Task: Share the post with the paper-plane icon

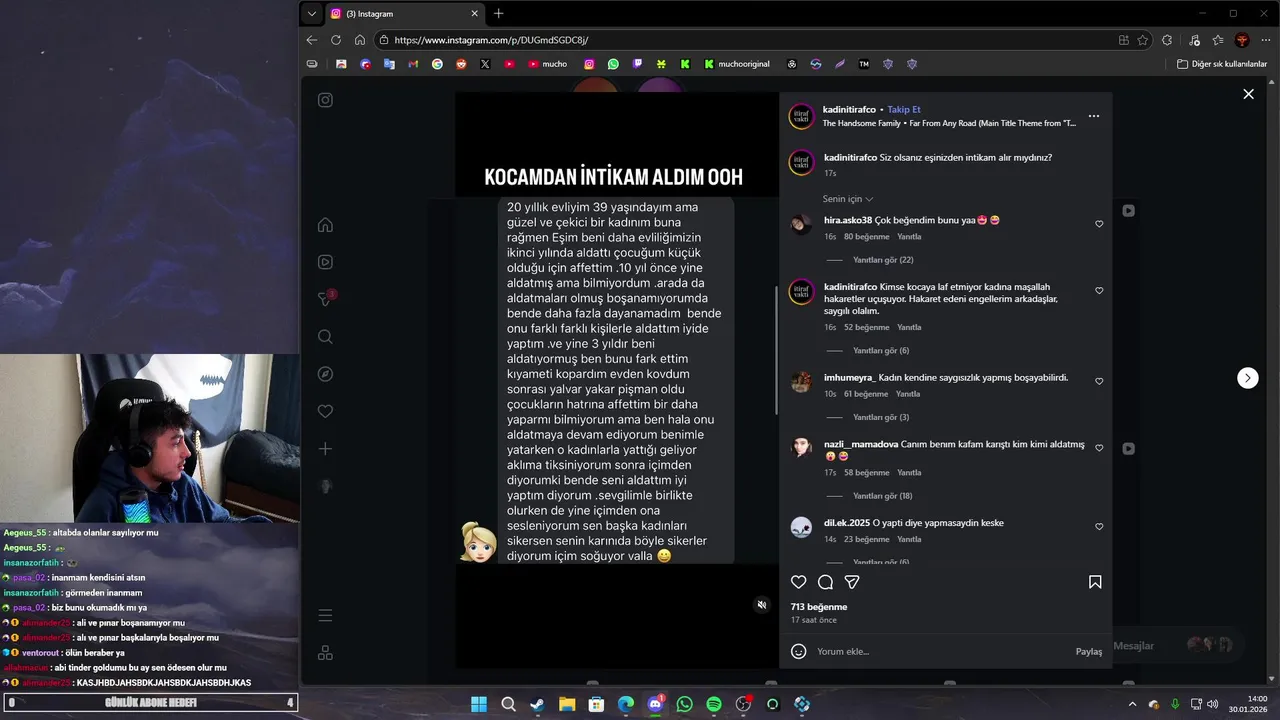Action: click(852, 582)
